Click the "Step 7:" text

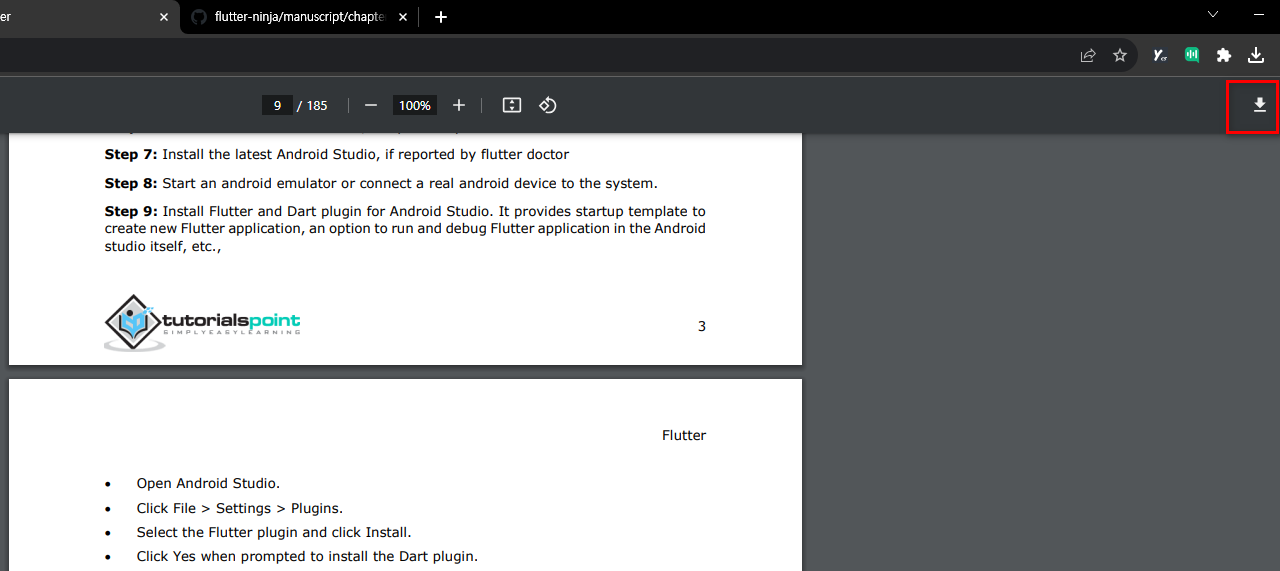coord(131,155)
